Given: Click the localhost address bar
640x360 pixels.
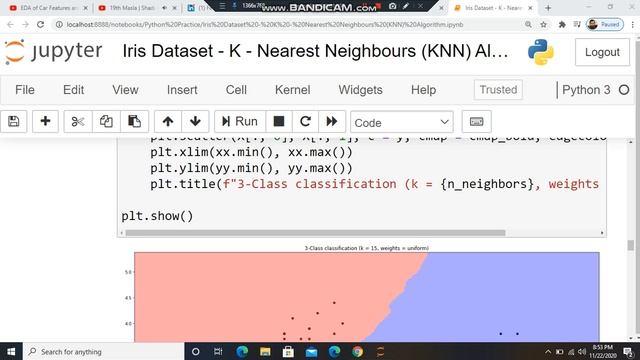Looking at the screenshot, I should click(264, 24).
